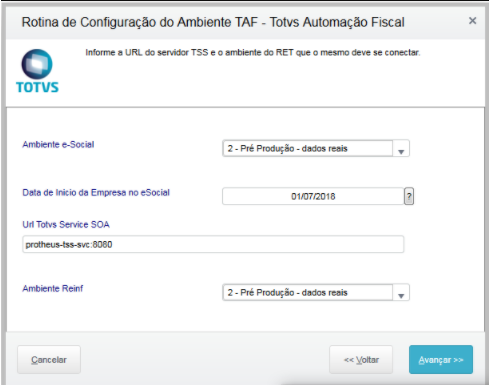Viewport: 491px width, 386px height.
Task: Close the dialog with the X icon
Action: (472, 21)
